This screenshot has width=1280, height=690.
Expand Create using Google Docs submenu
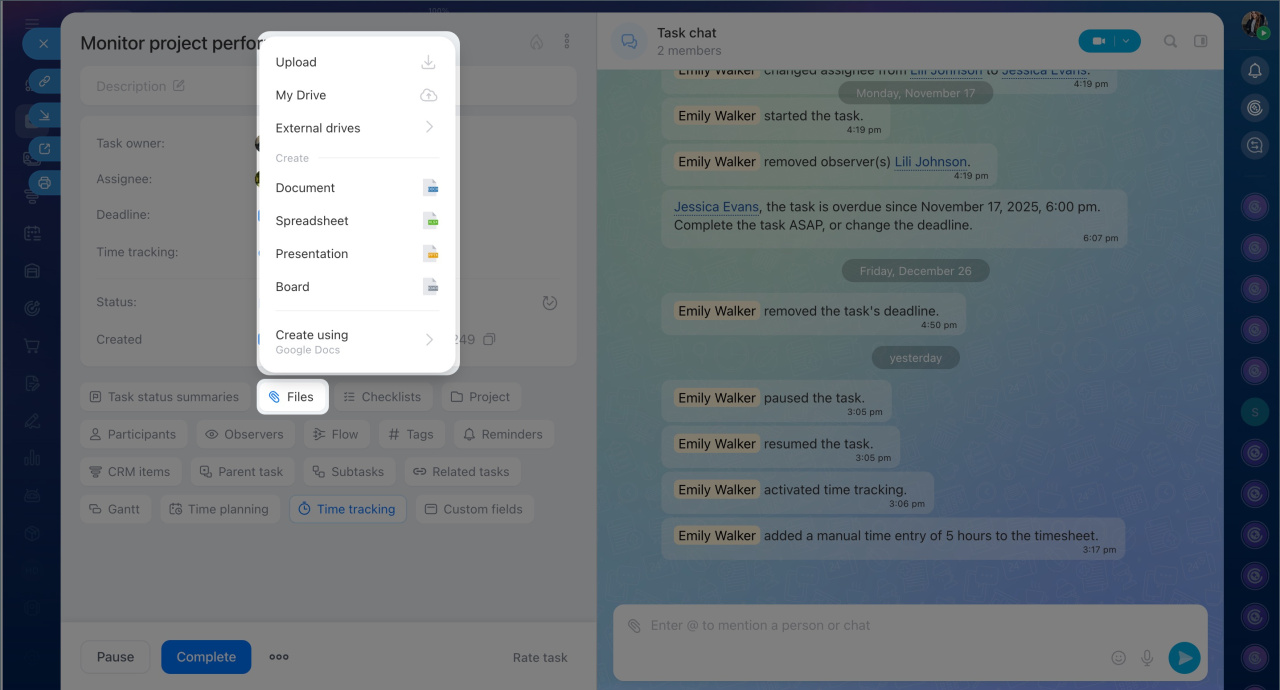pyautogui.click(x=356, y=341)
